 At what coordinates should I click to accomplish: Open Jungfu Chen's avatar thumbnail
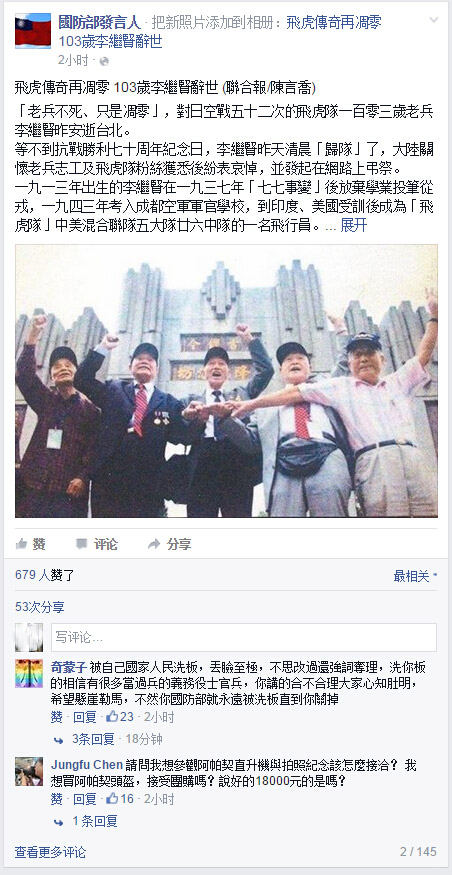point(28,771)
